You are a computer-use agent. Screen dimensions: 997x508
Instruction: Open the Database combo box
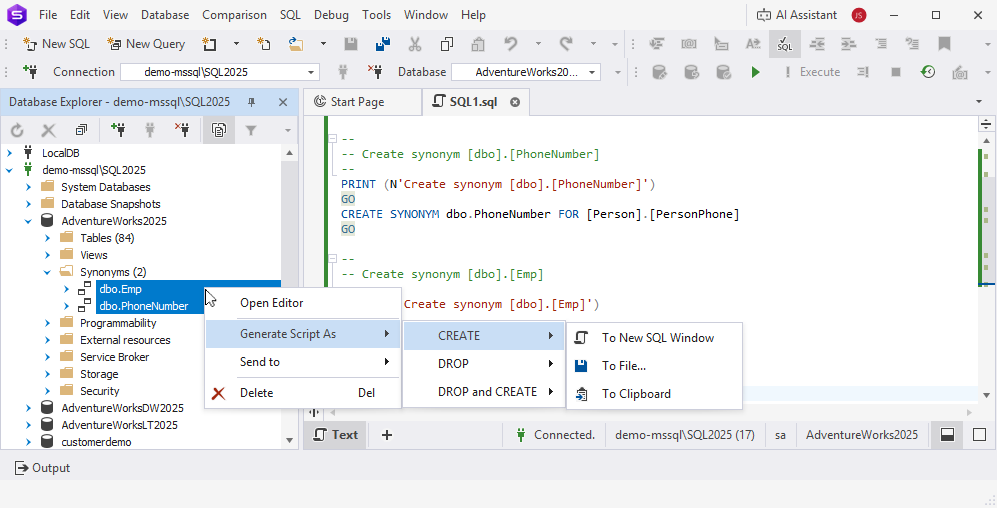tap(526, 72)
